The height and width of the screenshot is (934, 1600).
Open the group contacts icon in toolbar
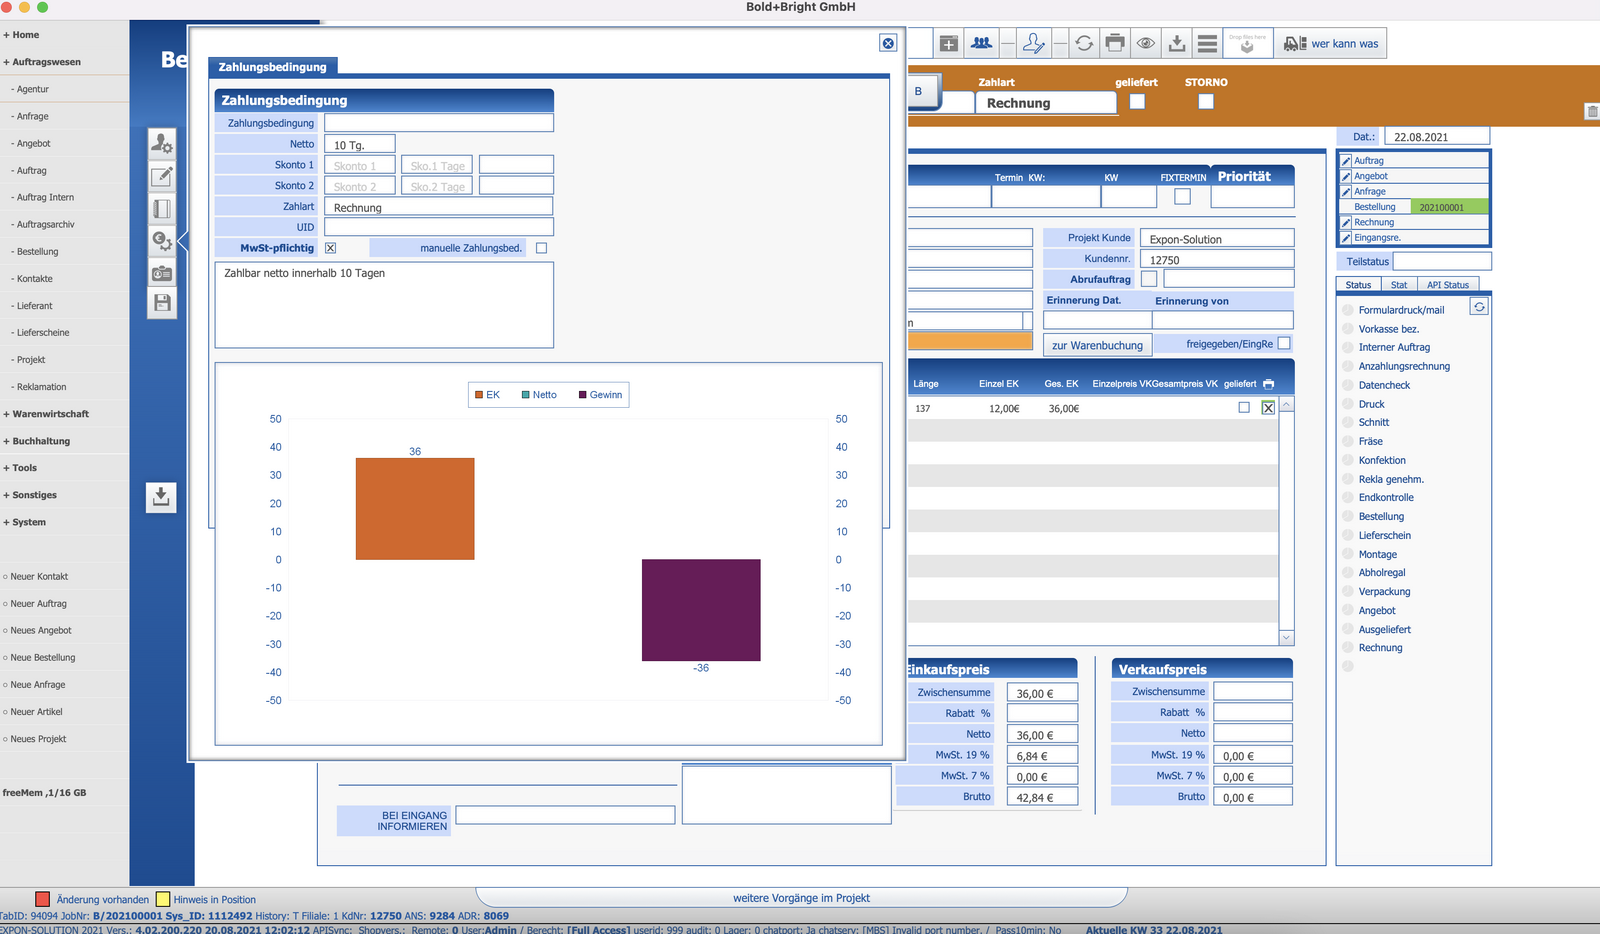(x=981, y=43)
